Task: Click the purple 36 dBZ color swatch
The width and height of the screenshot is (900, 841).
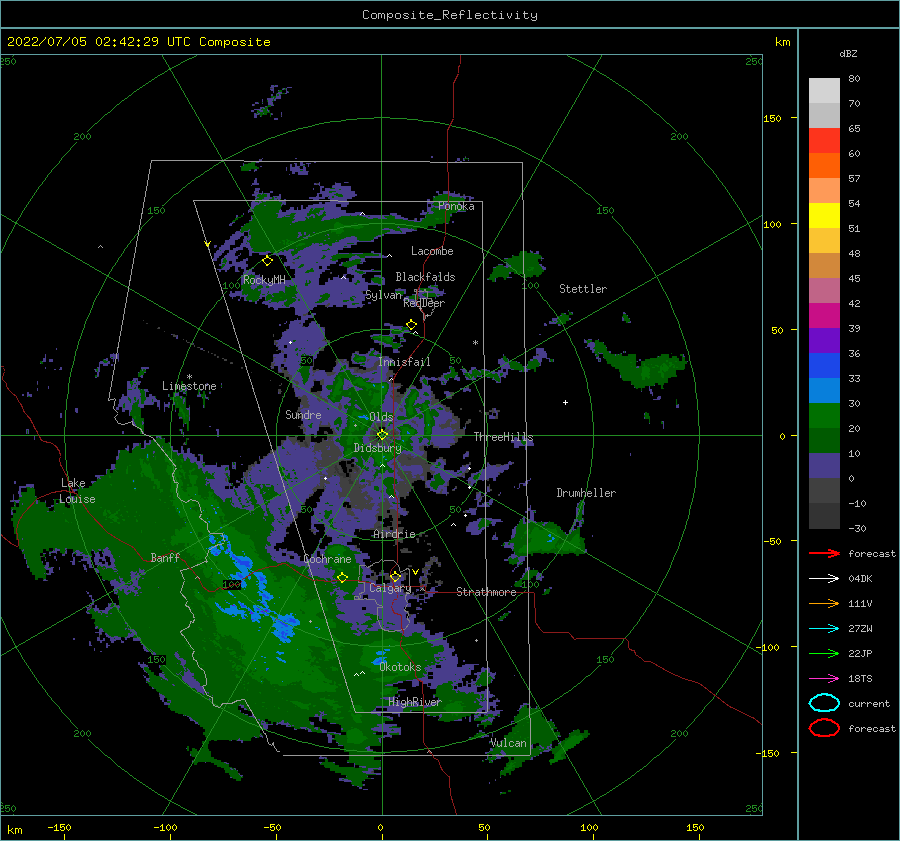Action: point(824,340)
